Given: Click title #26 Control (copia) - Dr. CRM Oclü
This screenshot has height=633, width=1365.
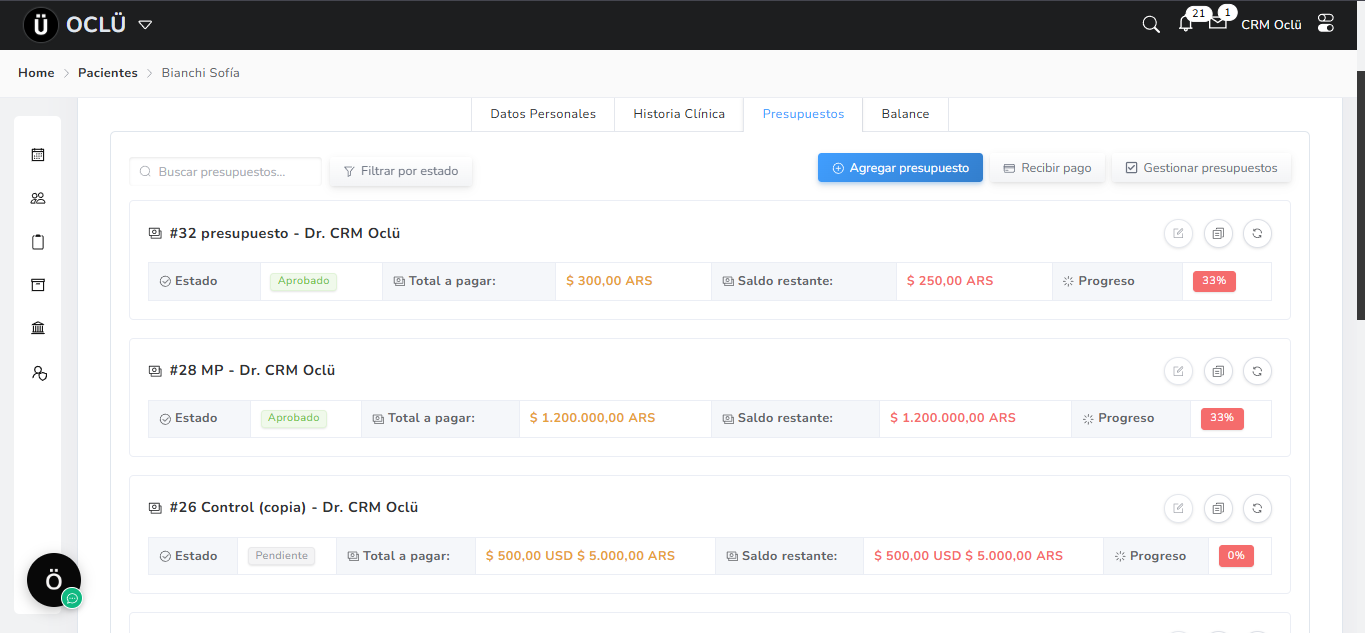Looking at the screenshot, I should pyautogui.click(x=294, y=507).
